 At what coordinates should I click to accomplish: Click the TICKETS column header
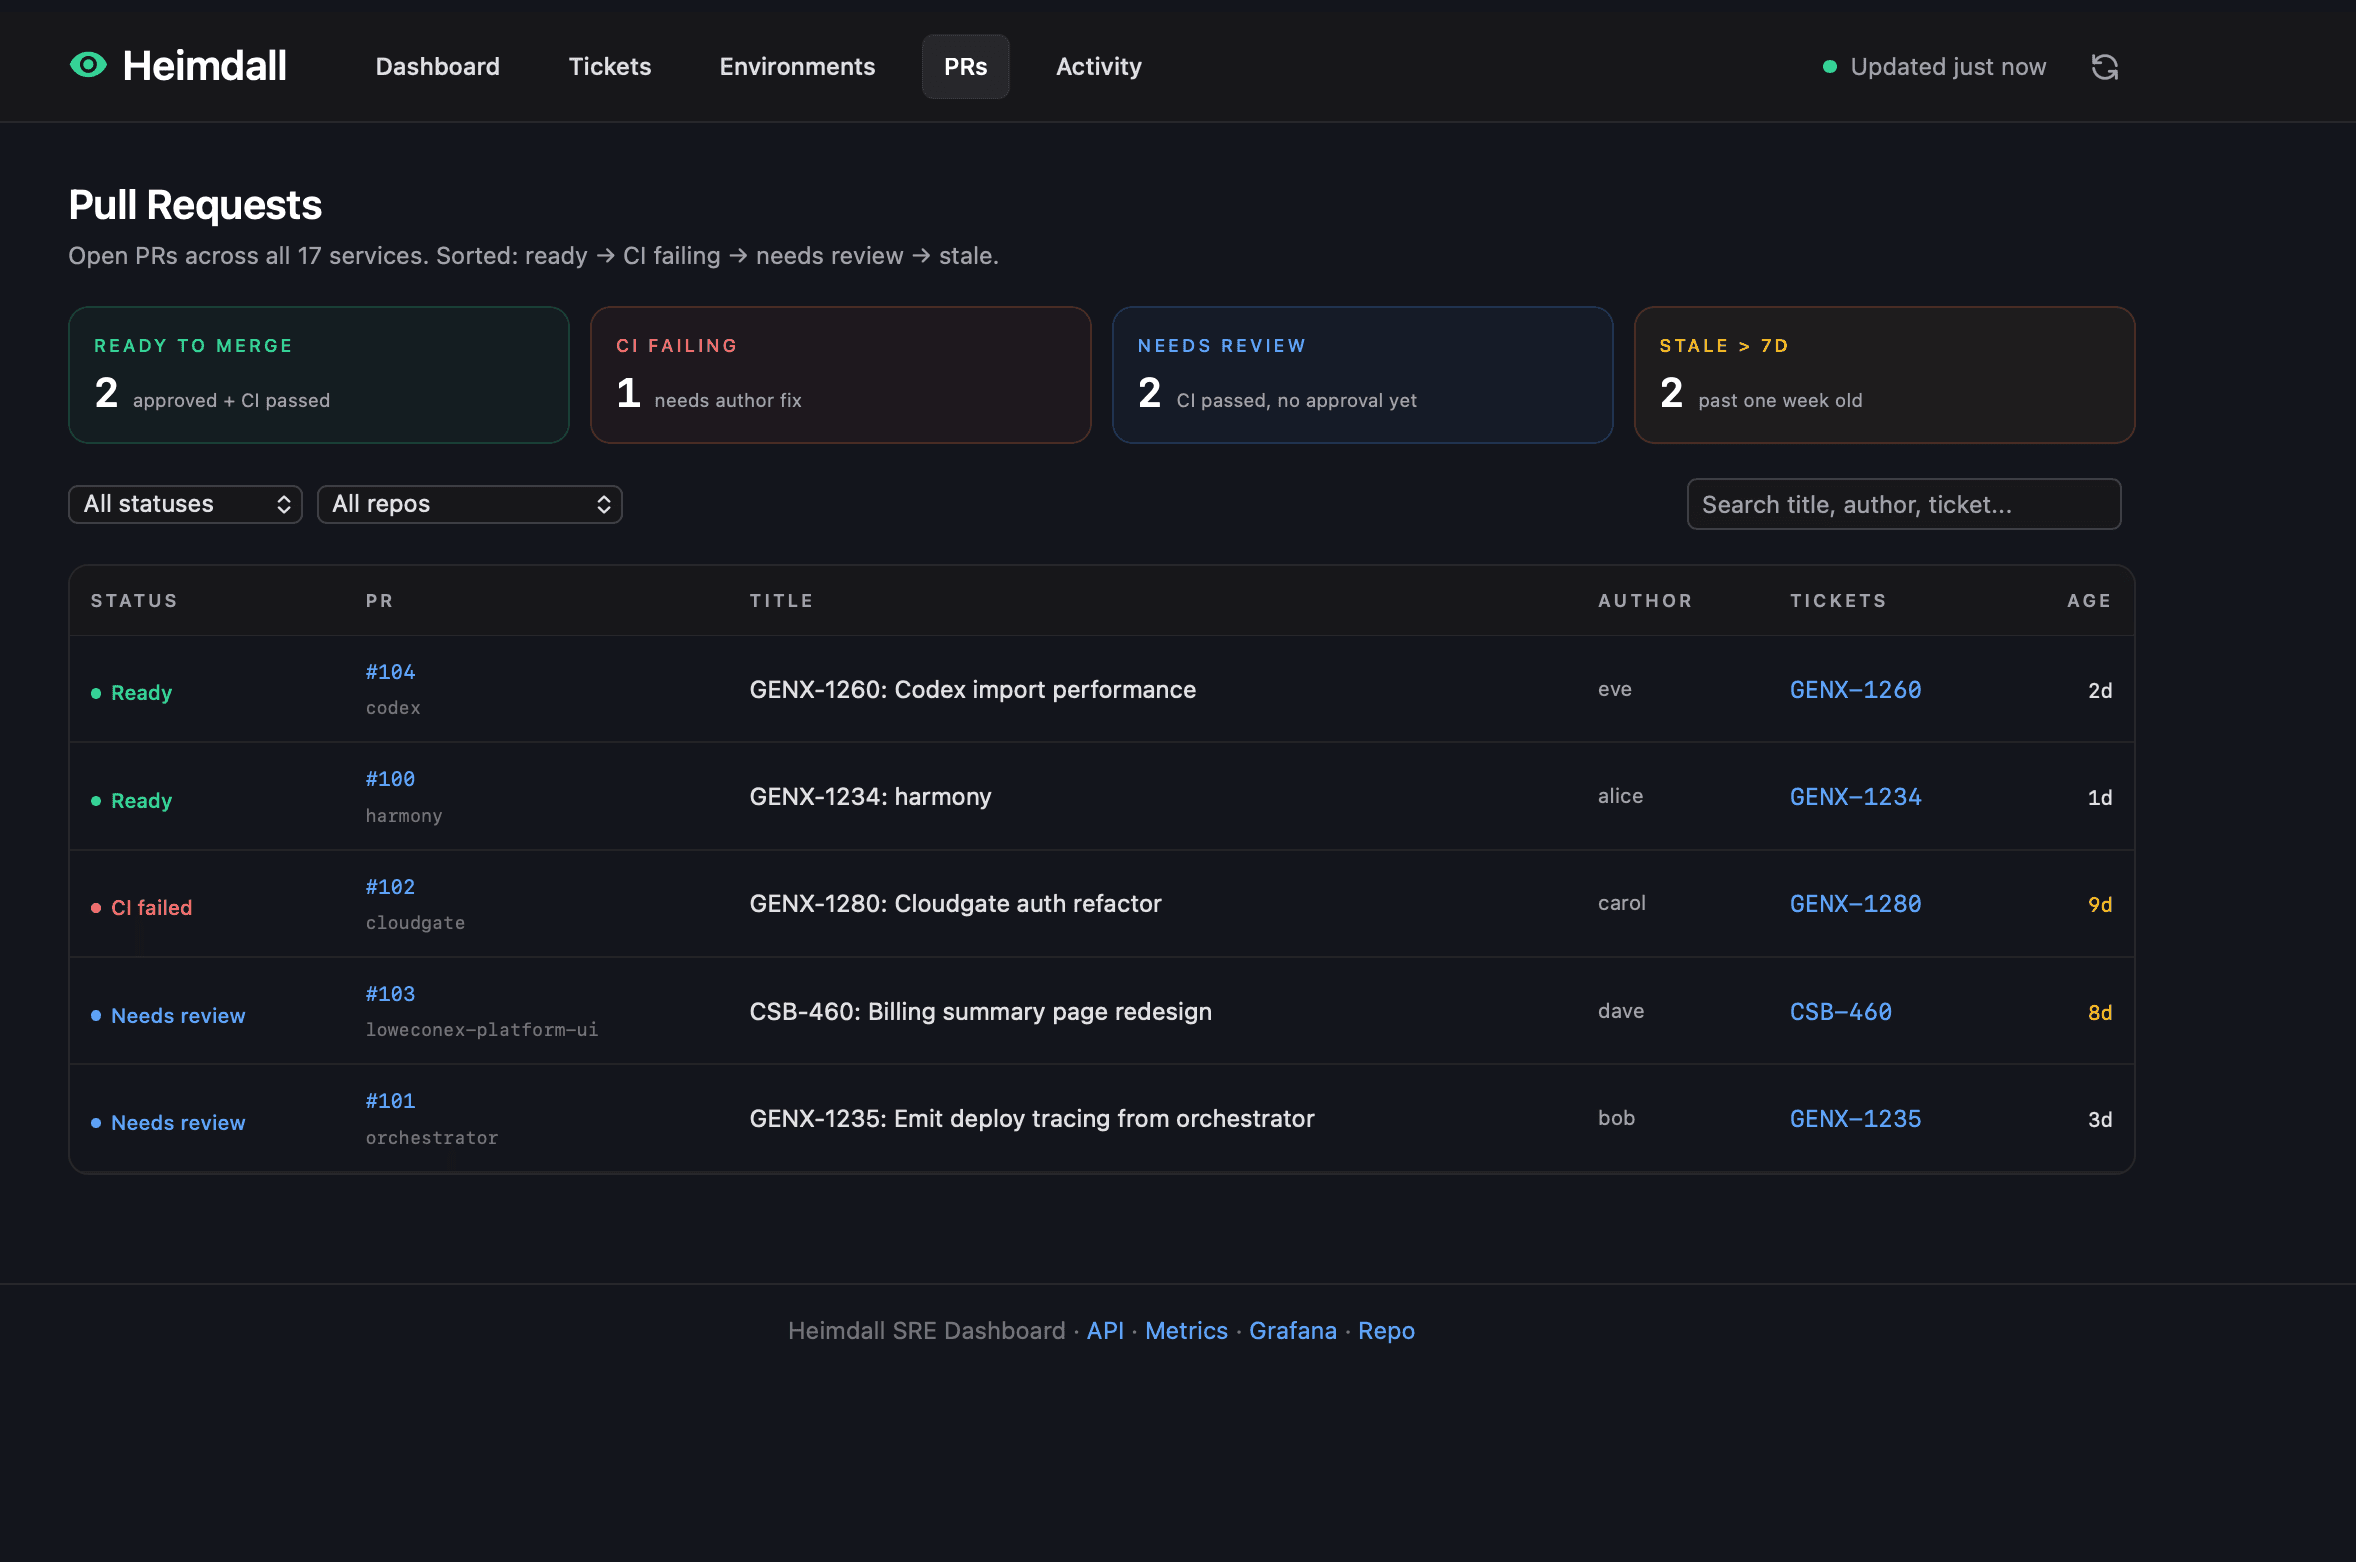coord(1838,601)
